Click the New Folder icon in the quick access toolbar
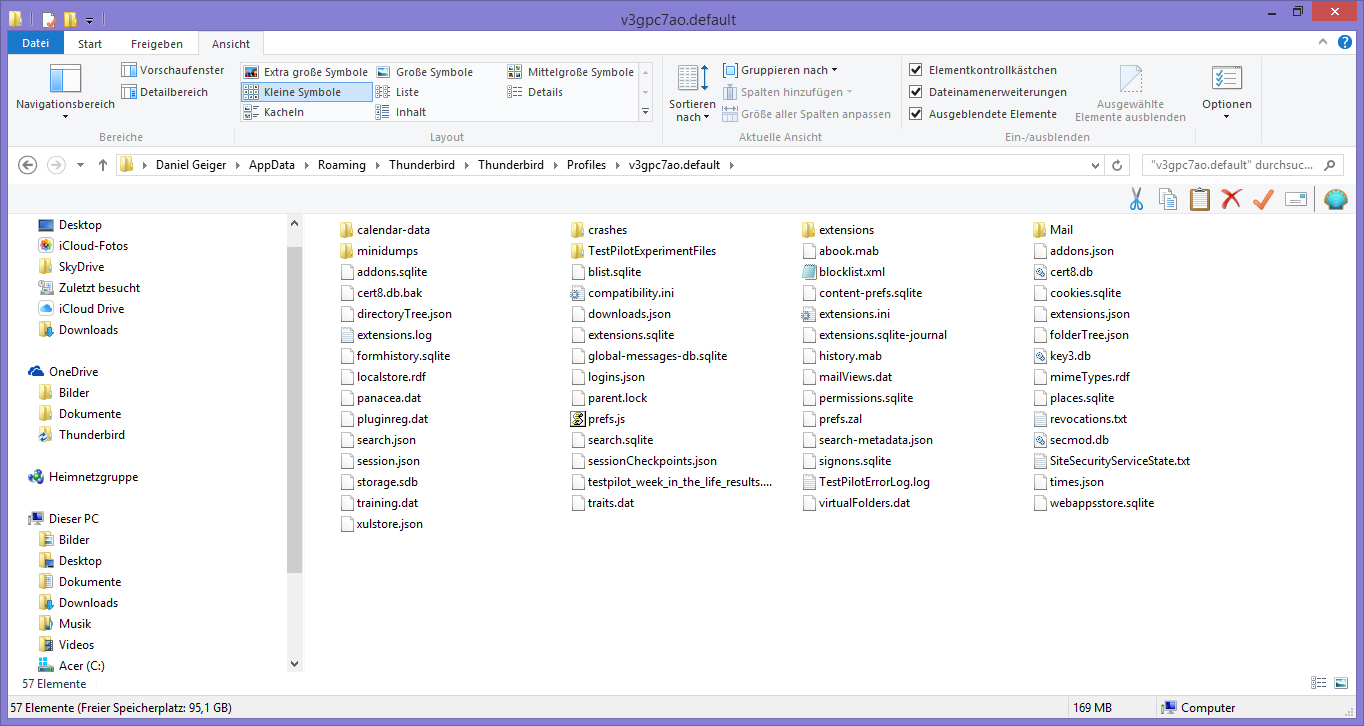Viewport: 1364px width, 726px height. 70,18
